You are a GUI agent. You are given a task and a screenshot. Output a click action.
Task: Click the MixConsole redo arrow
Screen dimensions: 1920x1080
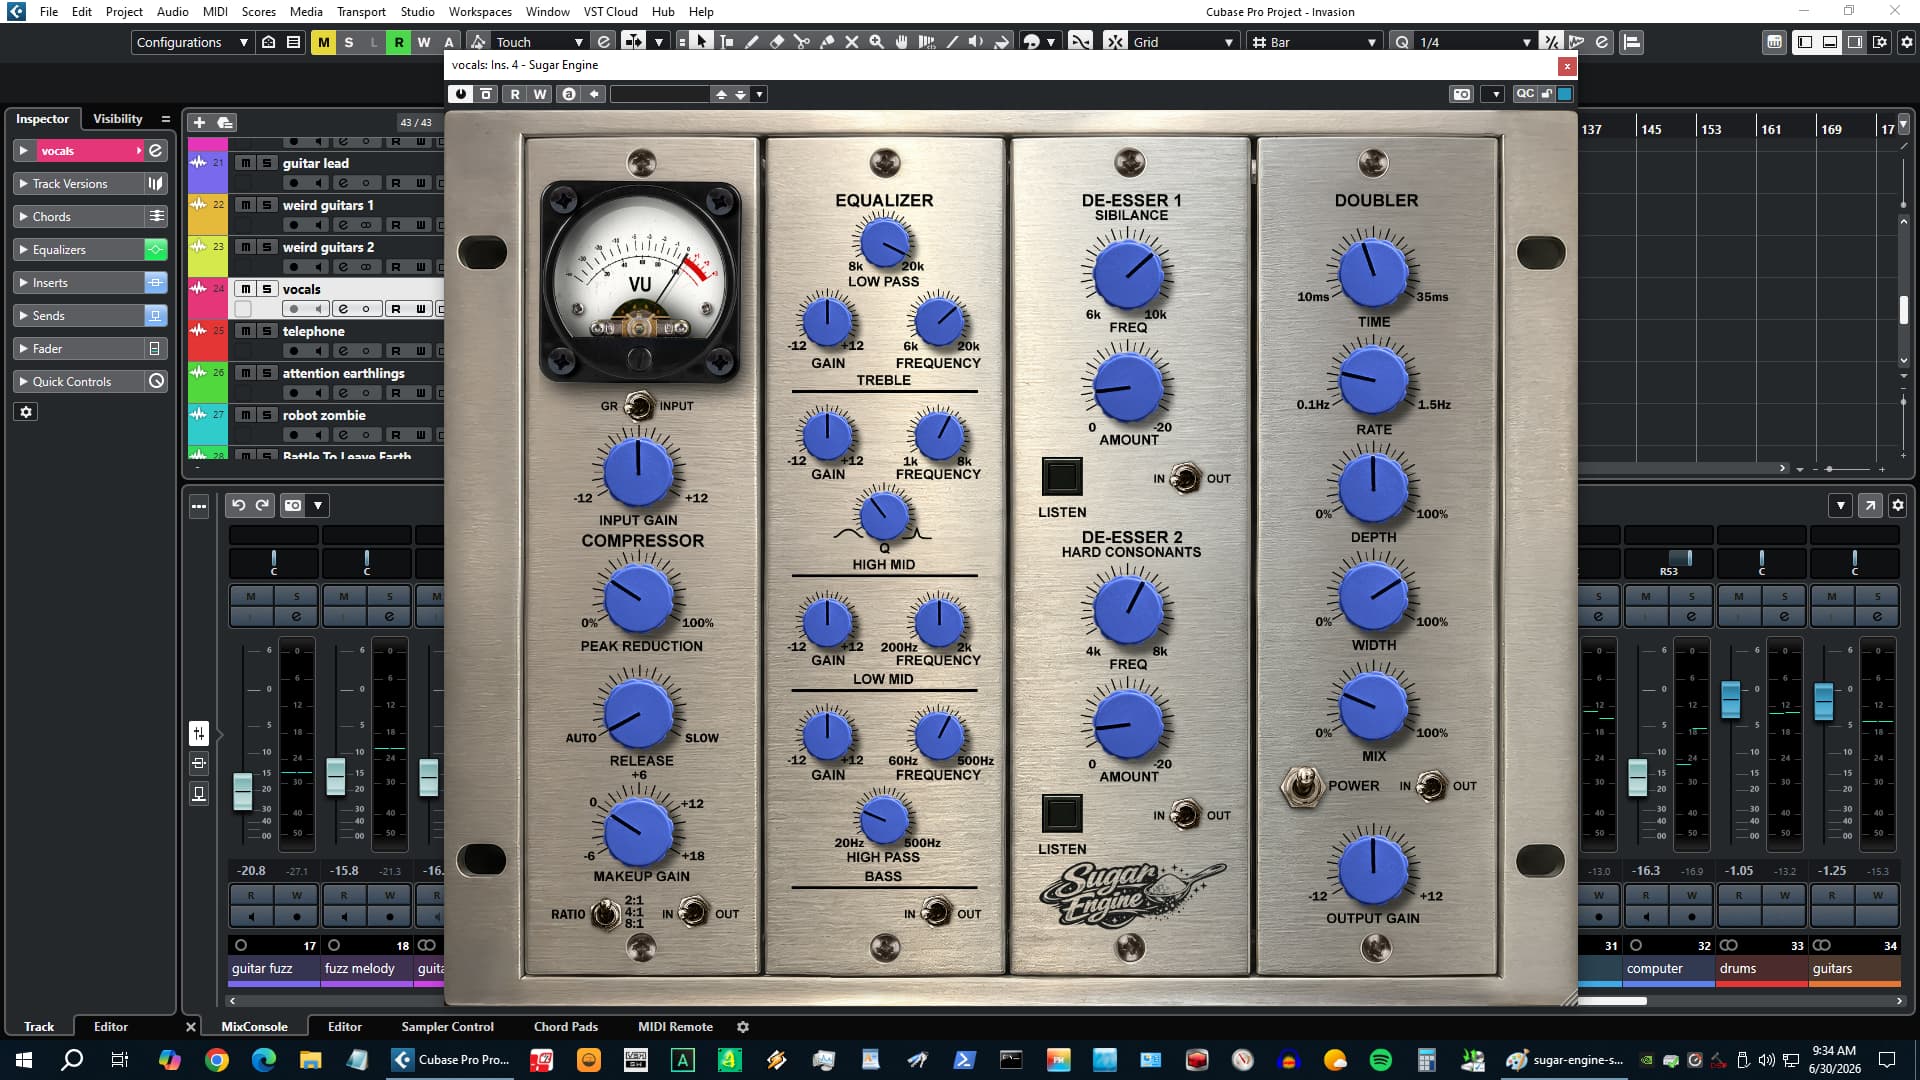pos(263,505)
